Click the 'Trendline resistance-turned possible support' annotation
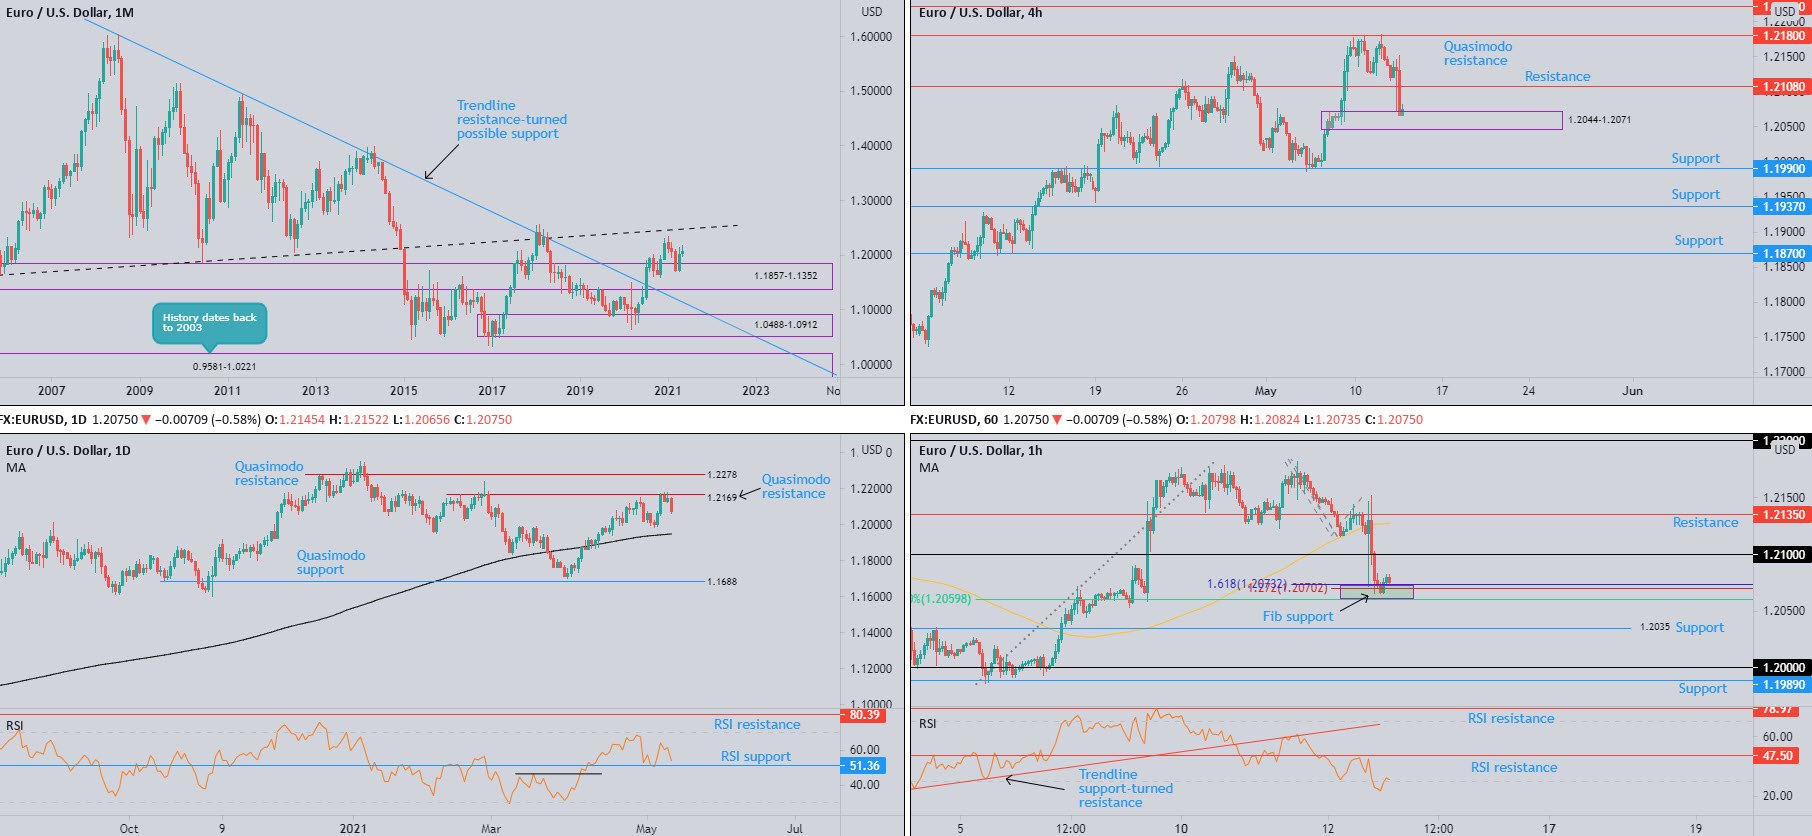1812x836 pixels. click(x=511, y=119)
